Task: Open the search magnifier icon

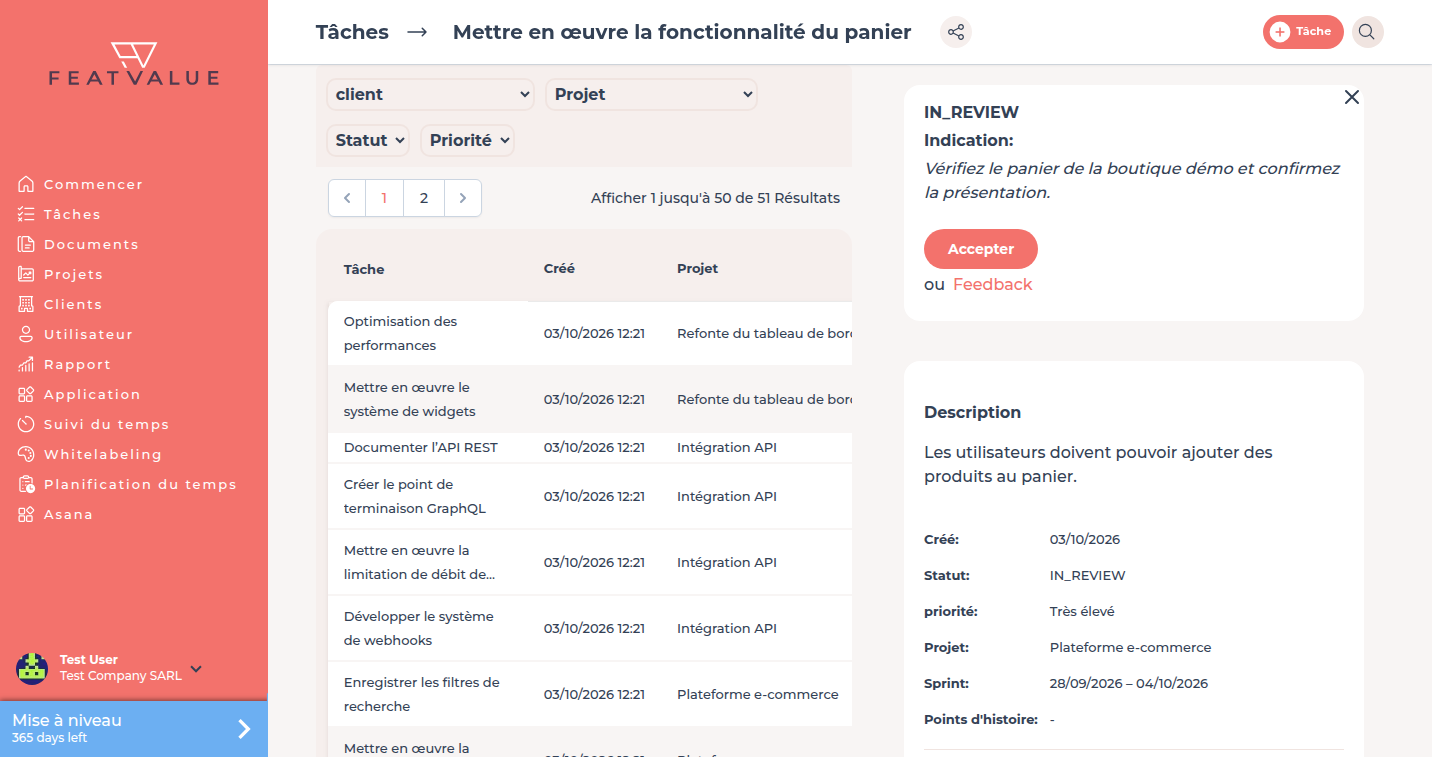Action: point(1367,32)
